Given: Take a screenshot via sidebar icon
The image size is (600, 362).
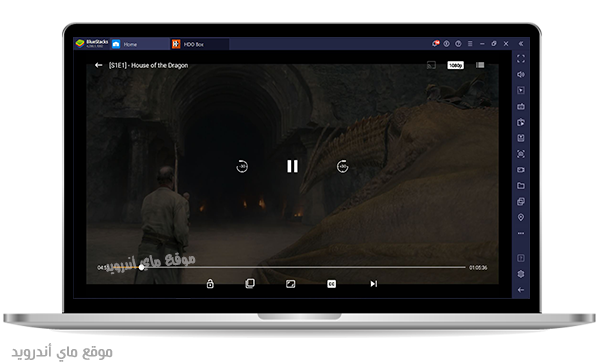Looking at the screenshot, I should [521, 154].
